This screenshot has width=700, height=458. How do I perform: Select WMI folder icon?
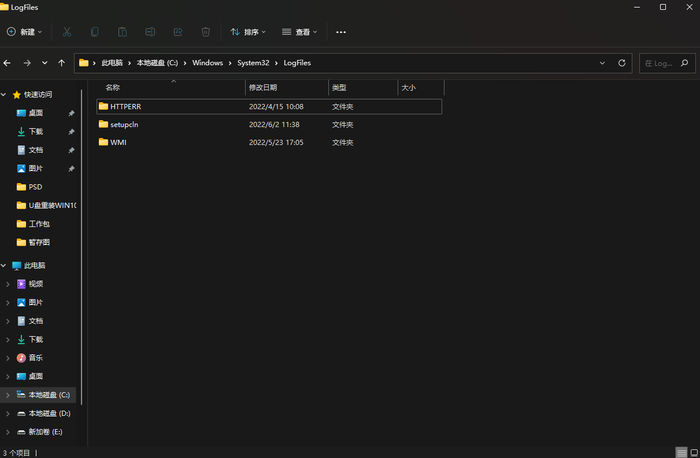click(x=103, y=142)
